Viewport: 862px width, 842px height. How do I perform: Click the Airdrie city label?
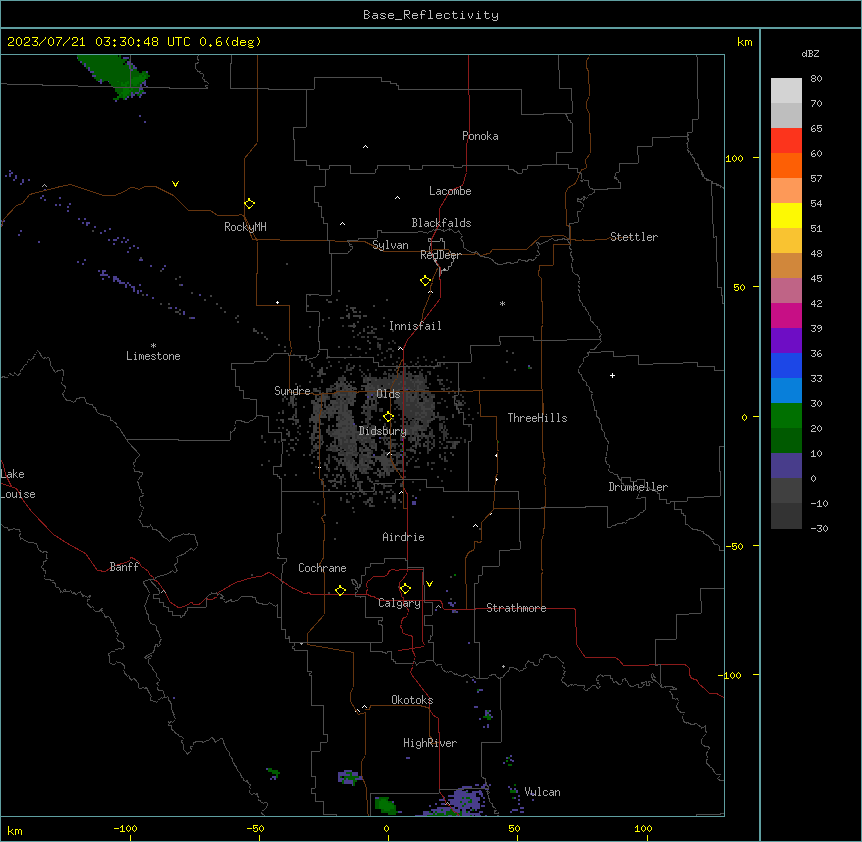403,537
